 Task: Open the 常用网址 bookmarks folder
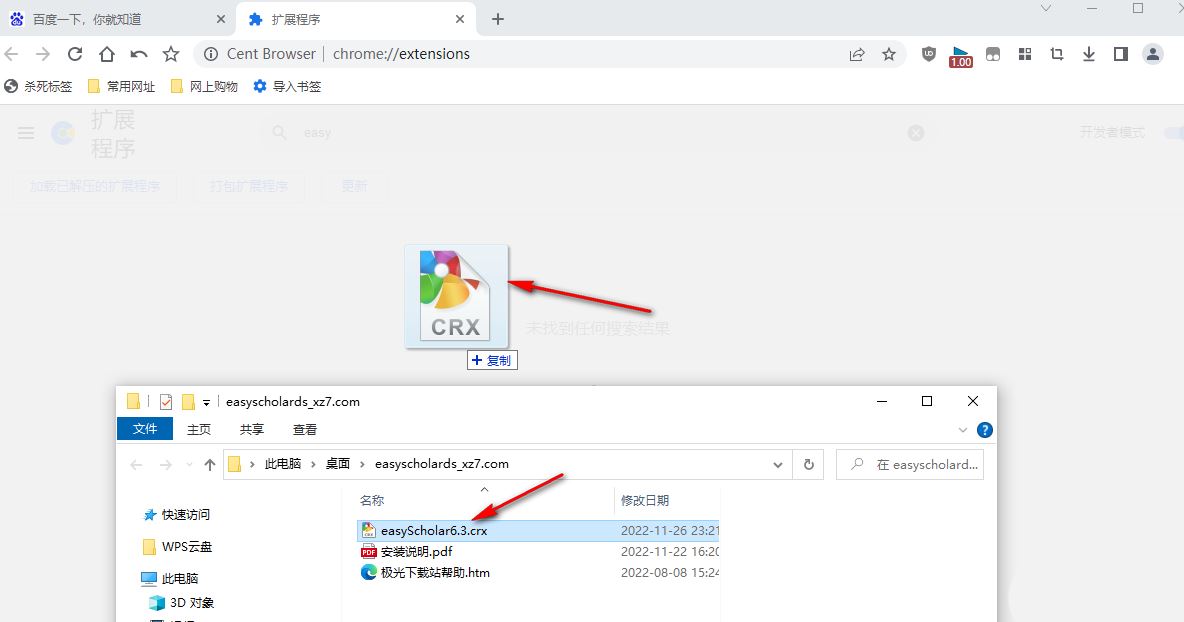(x=121, y=86)
